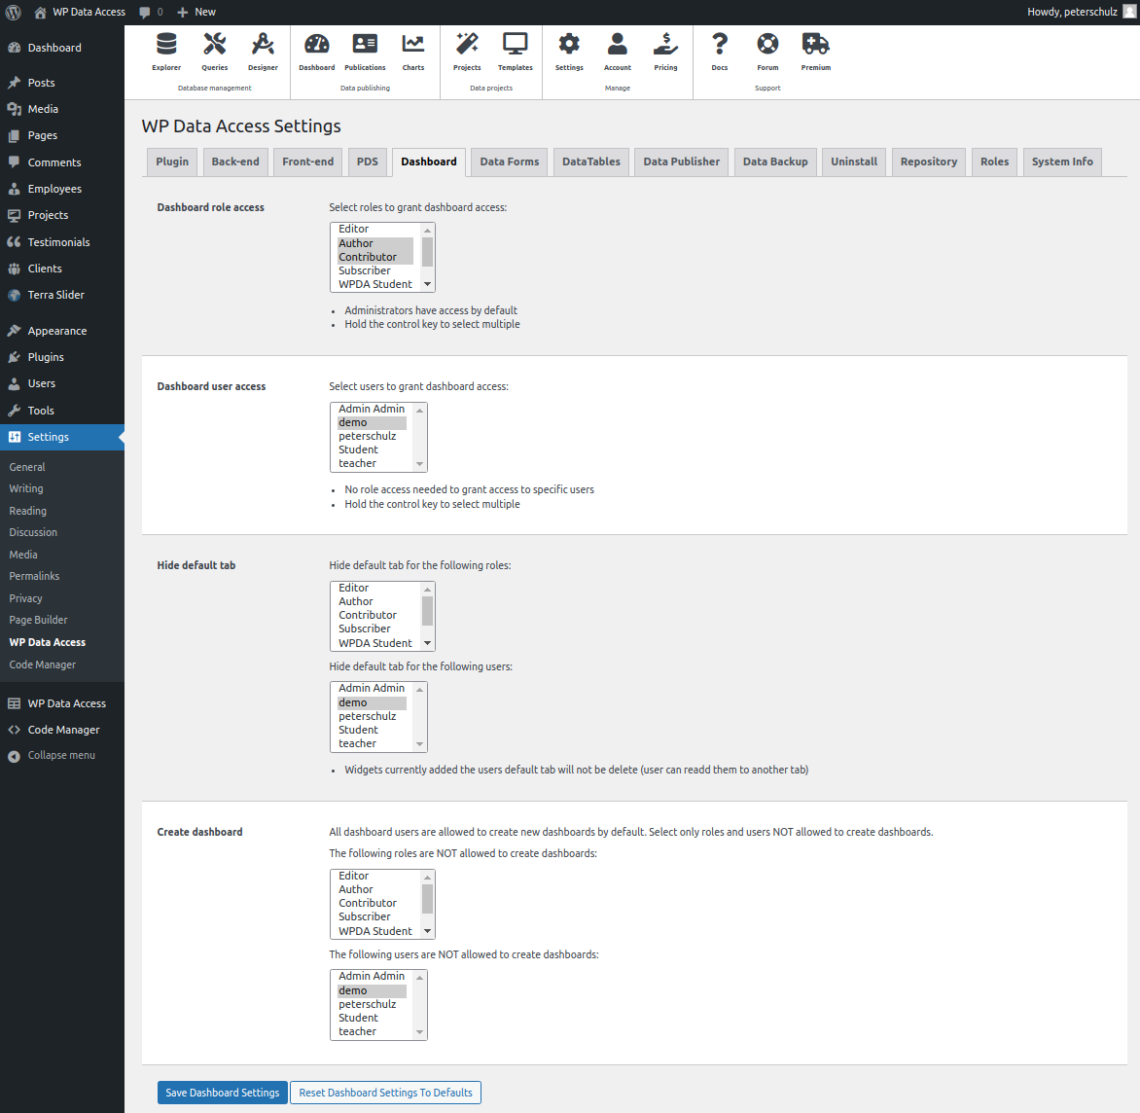Select Subscriber under hide default tab roles

pos(367,629)
